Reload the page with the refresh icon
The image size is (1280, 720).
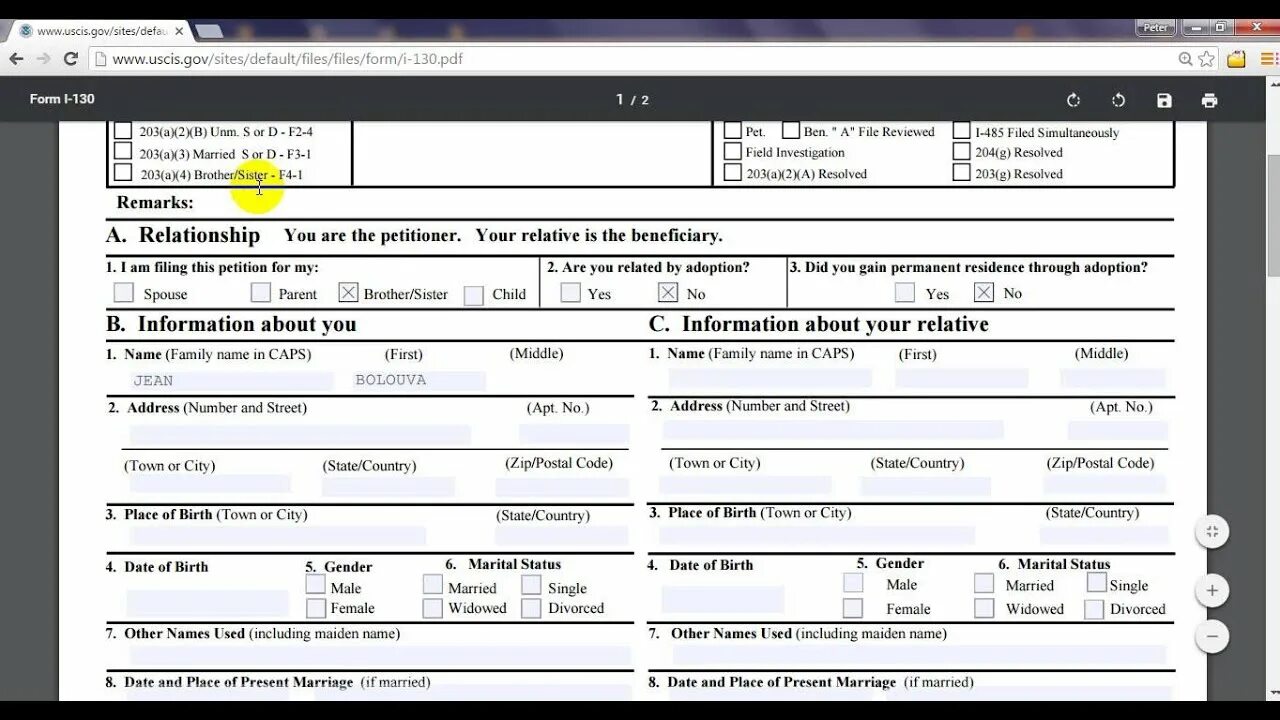coord(71,59)
